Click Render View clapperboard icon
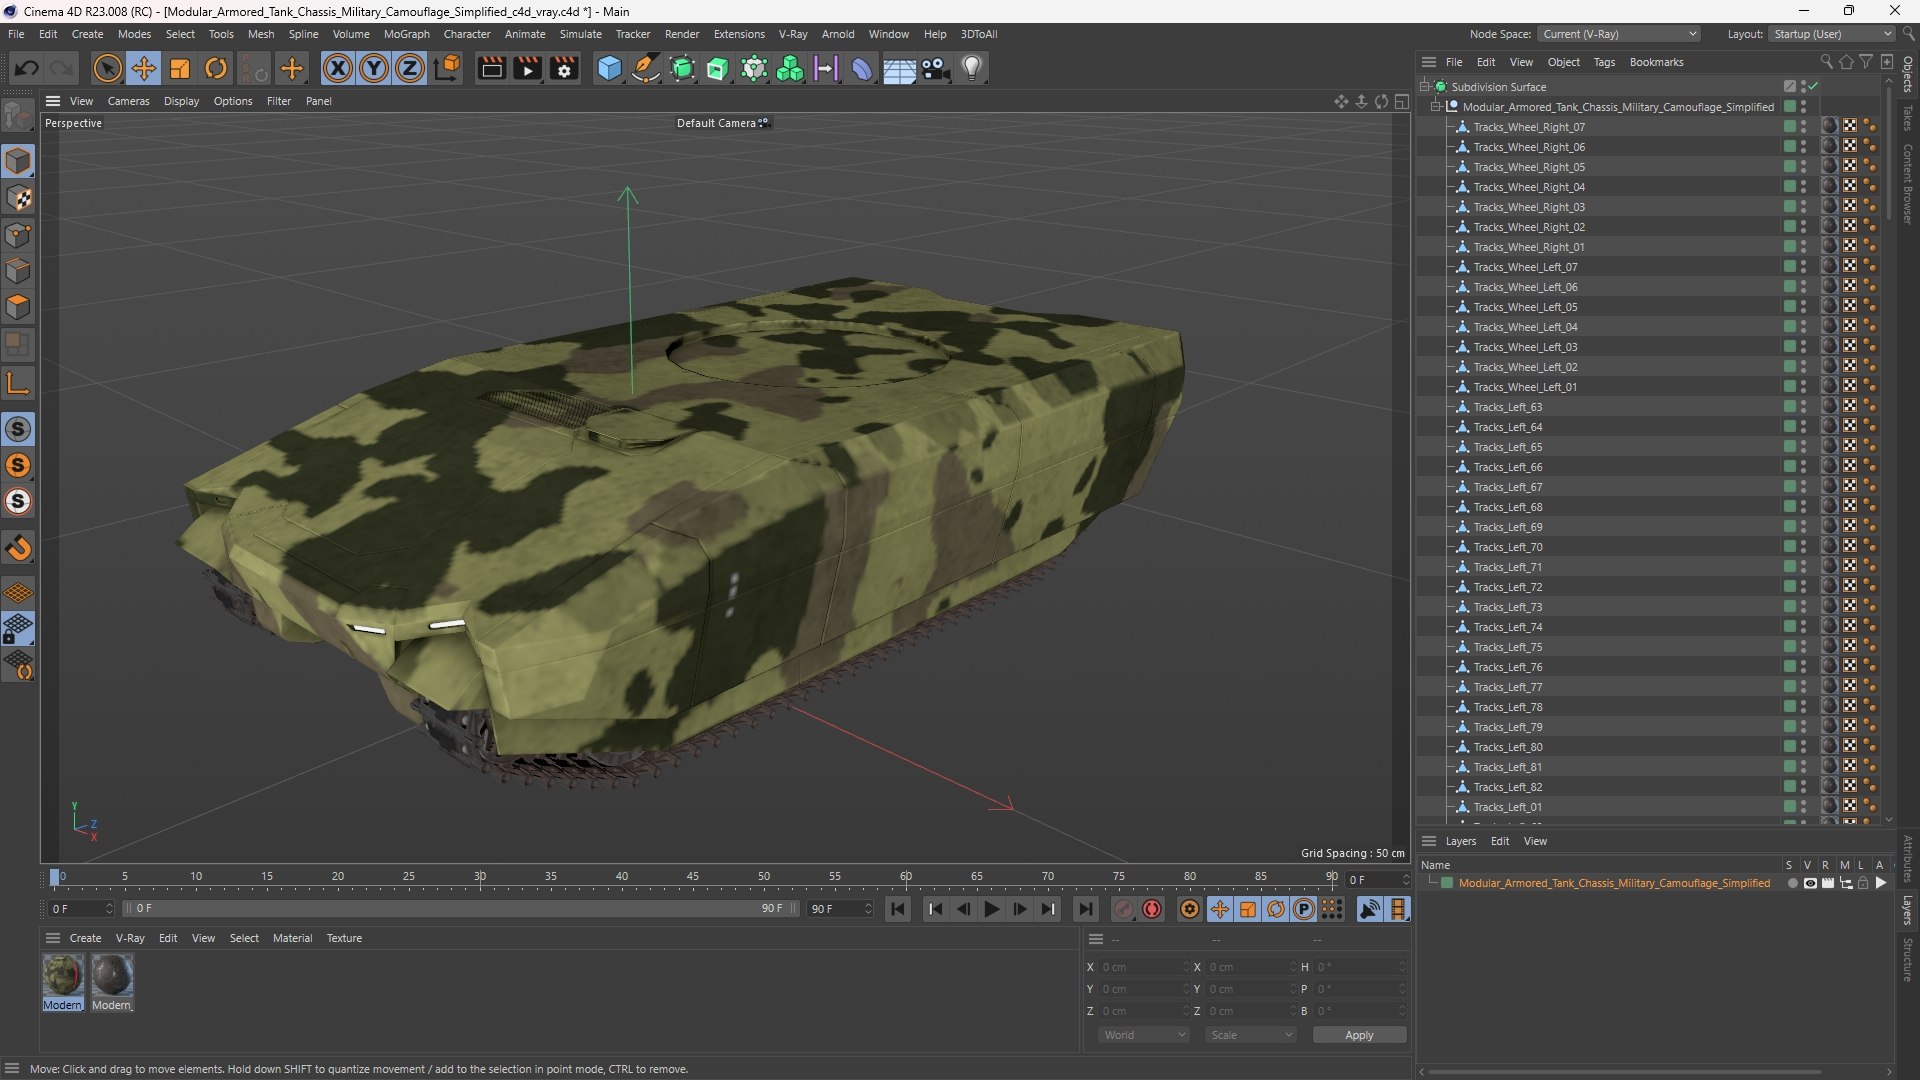Image resolution: width=1920 pixels, height=1080 pixels. coord(491,68)
